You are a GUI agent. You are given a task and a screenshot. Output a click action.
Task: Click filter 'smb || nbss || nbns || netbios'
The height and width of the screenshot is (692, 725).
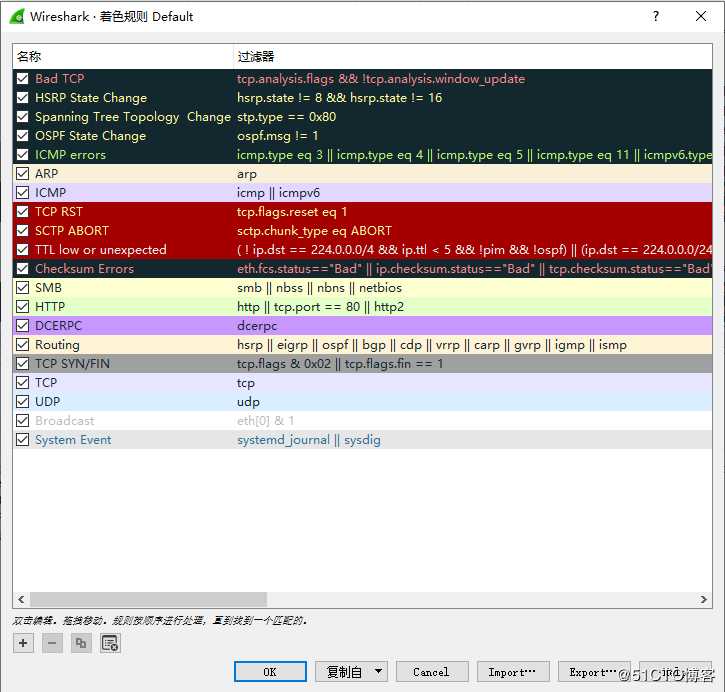tap(319, 288)
